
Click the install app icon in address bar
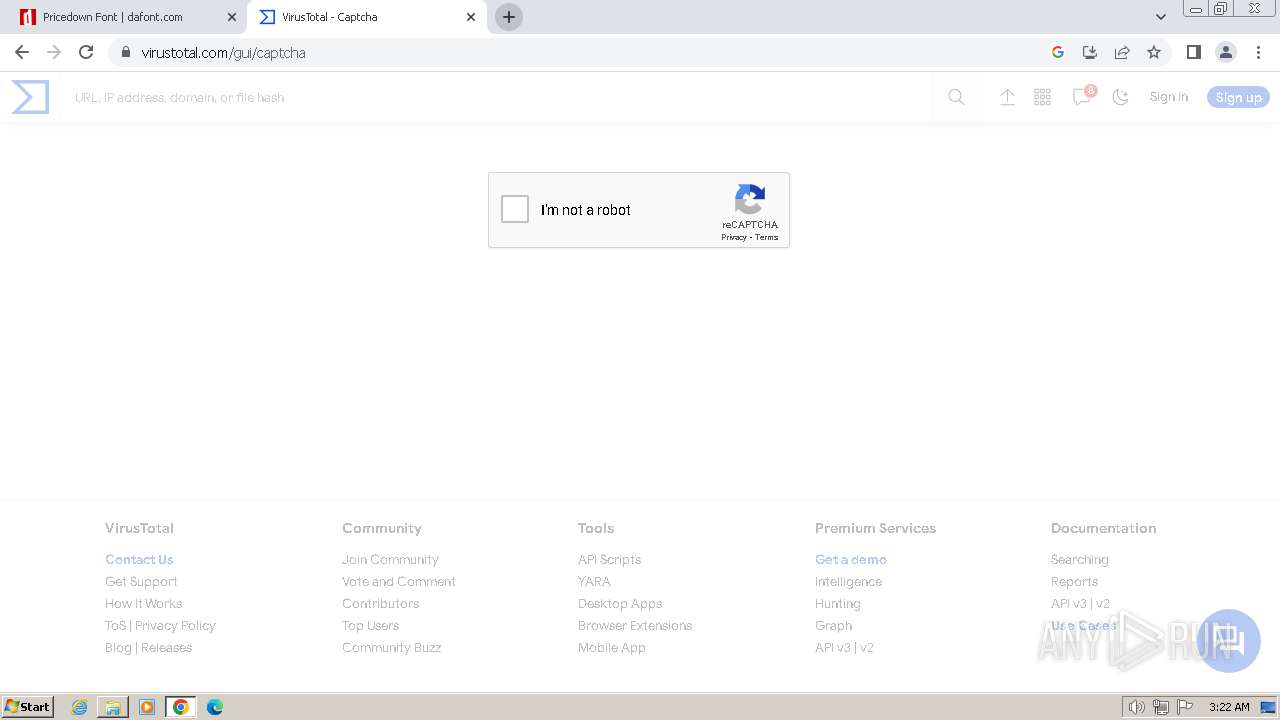[x=1090, y=52]
